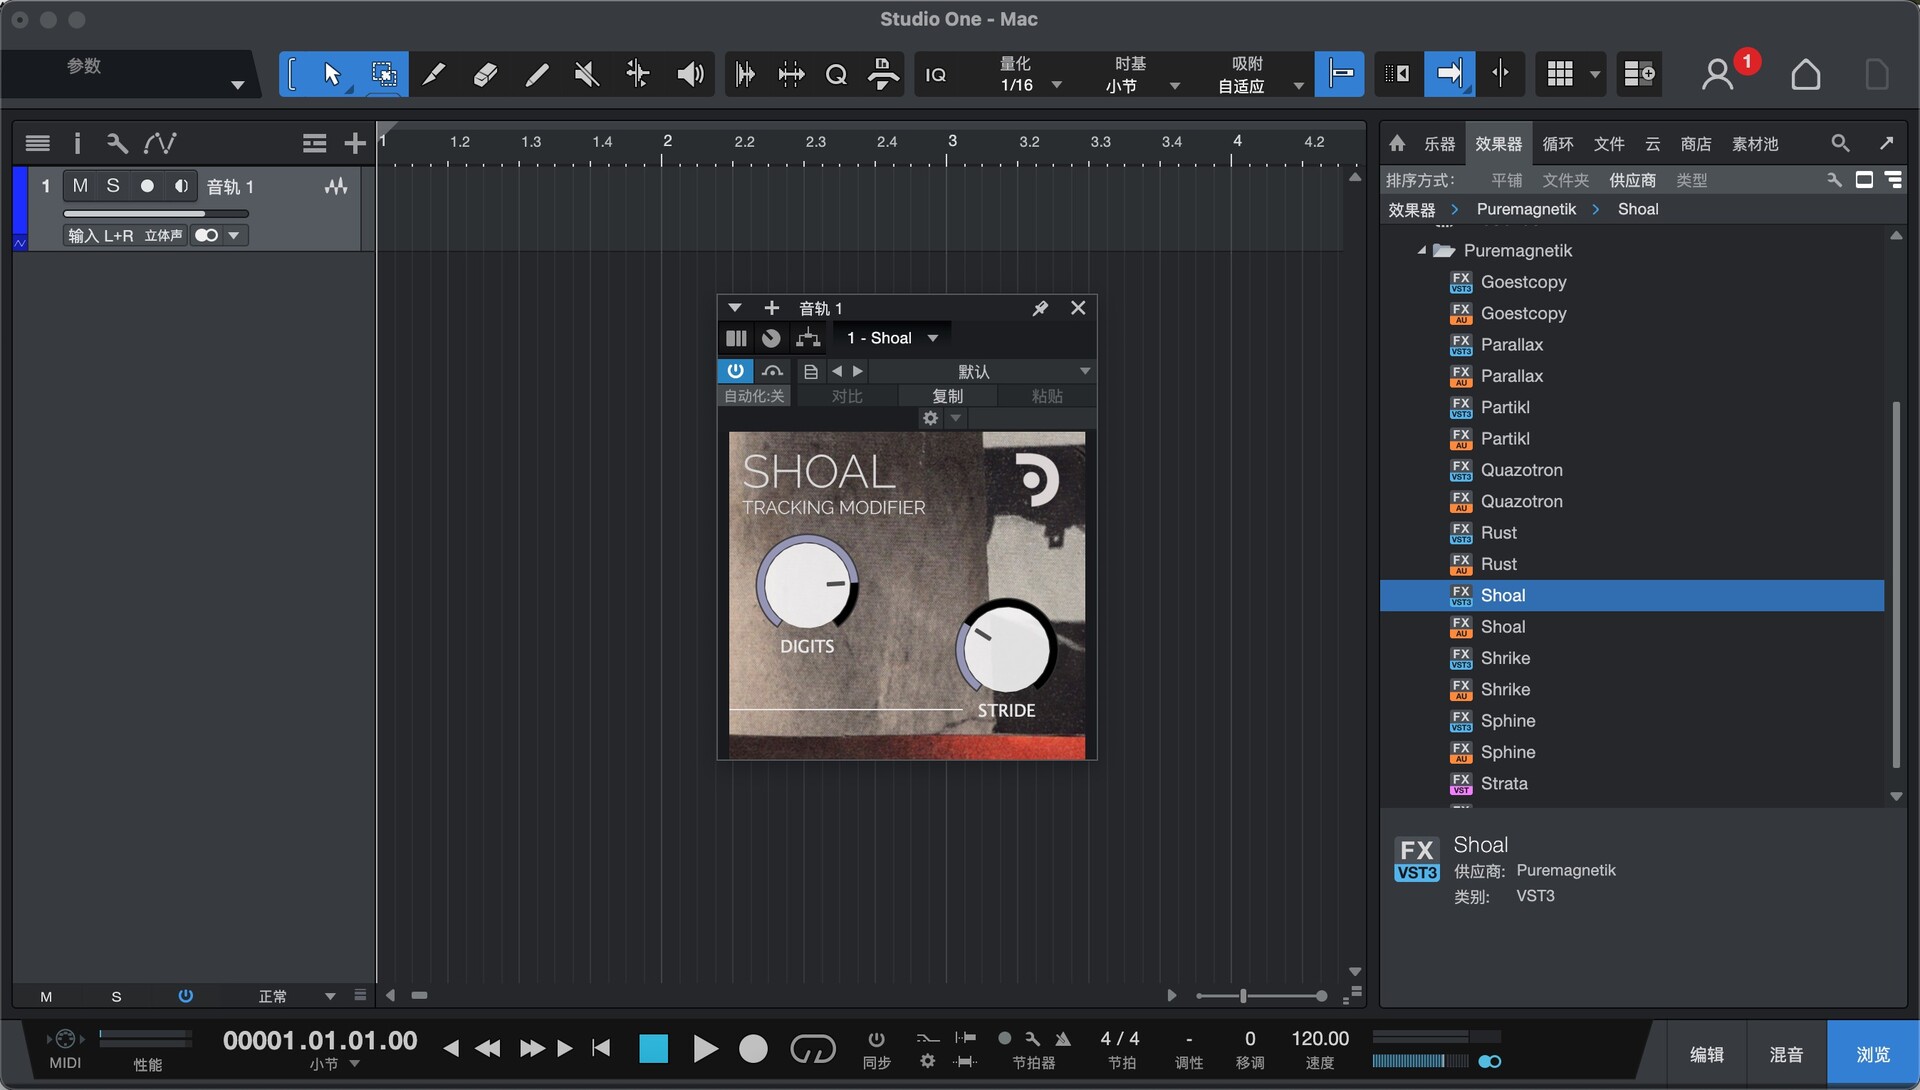Image resolution: width=1920 pixels, height=1090 pixels.
Task: Click the Record button in transport
Action: pyautogui.click(x=753, y=1049)
